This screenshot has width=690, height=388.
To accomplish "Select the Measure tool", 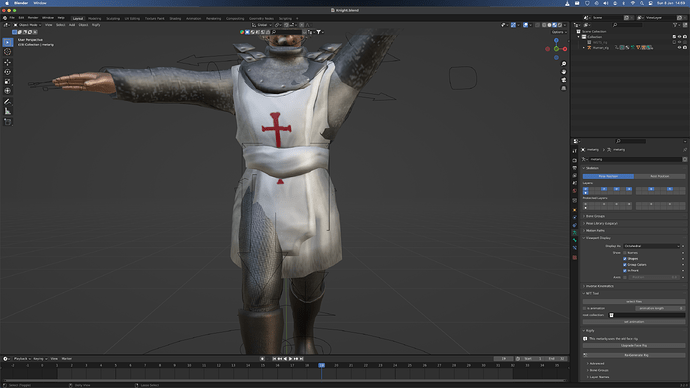I will click(7, 111).
